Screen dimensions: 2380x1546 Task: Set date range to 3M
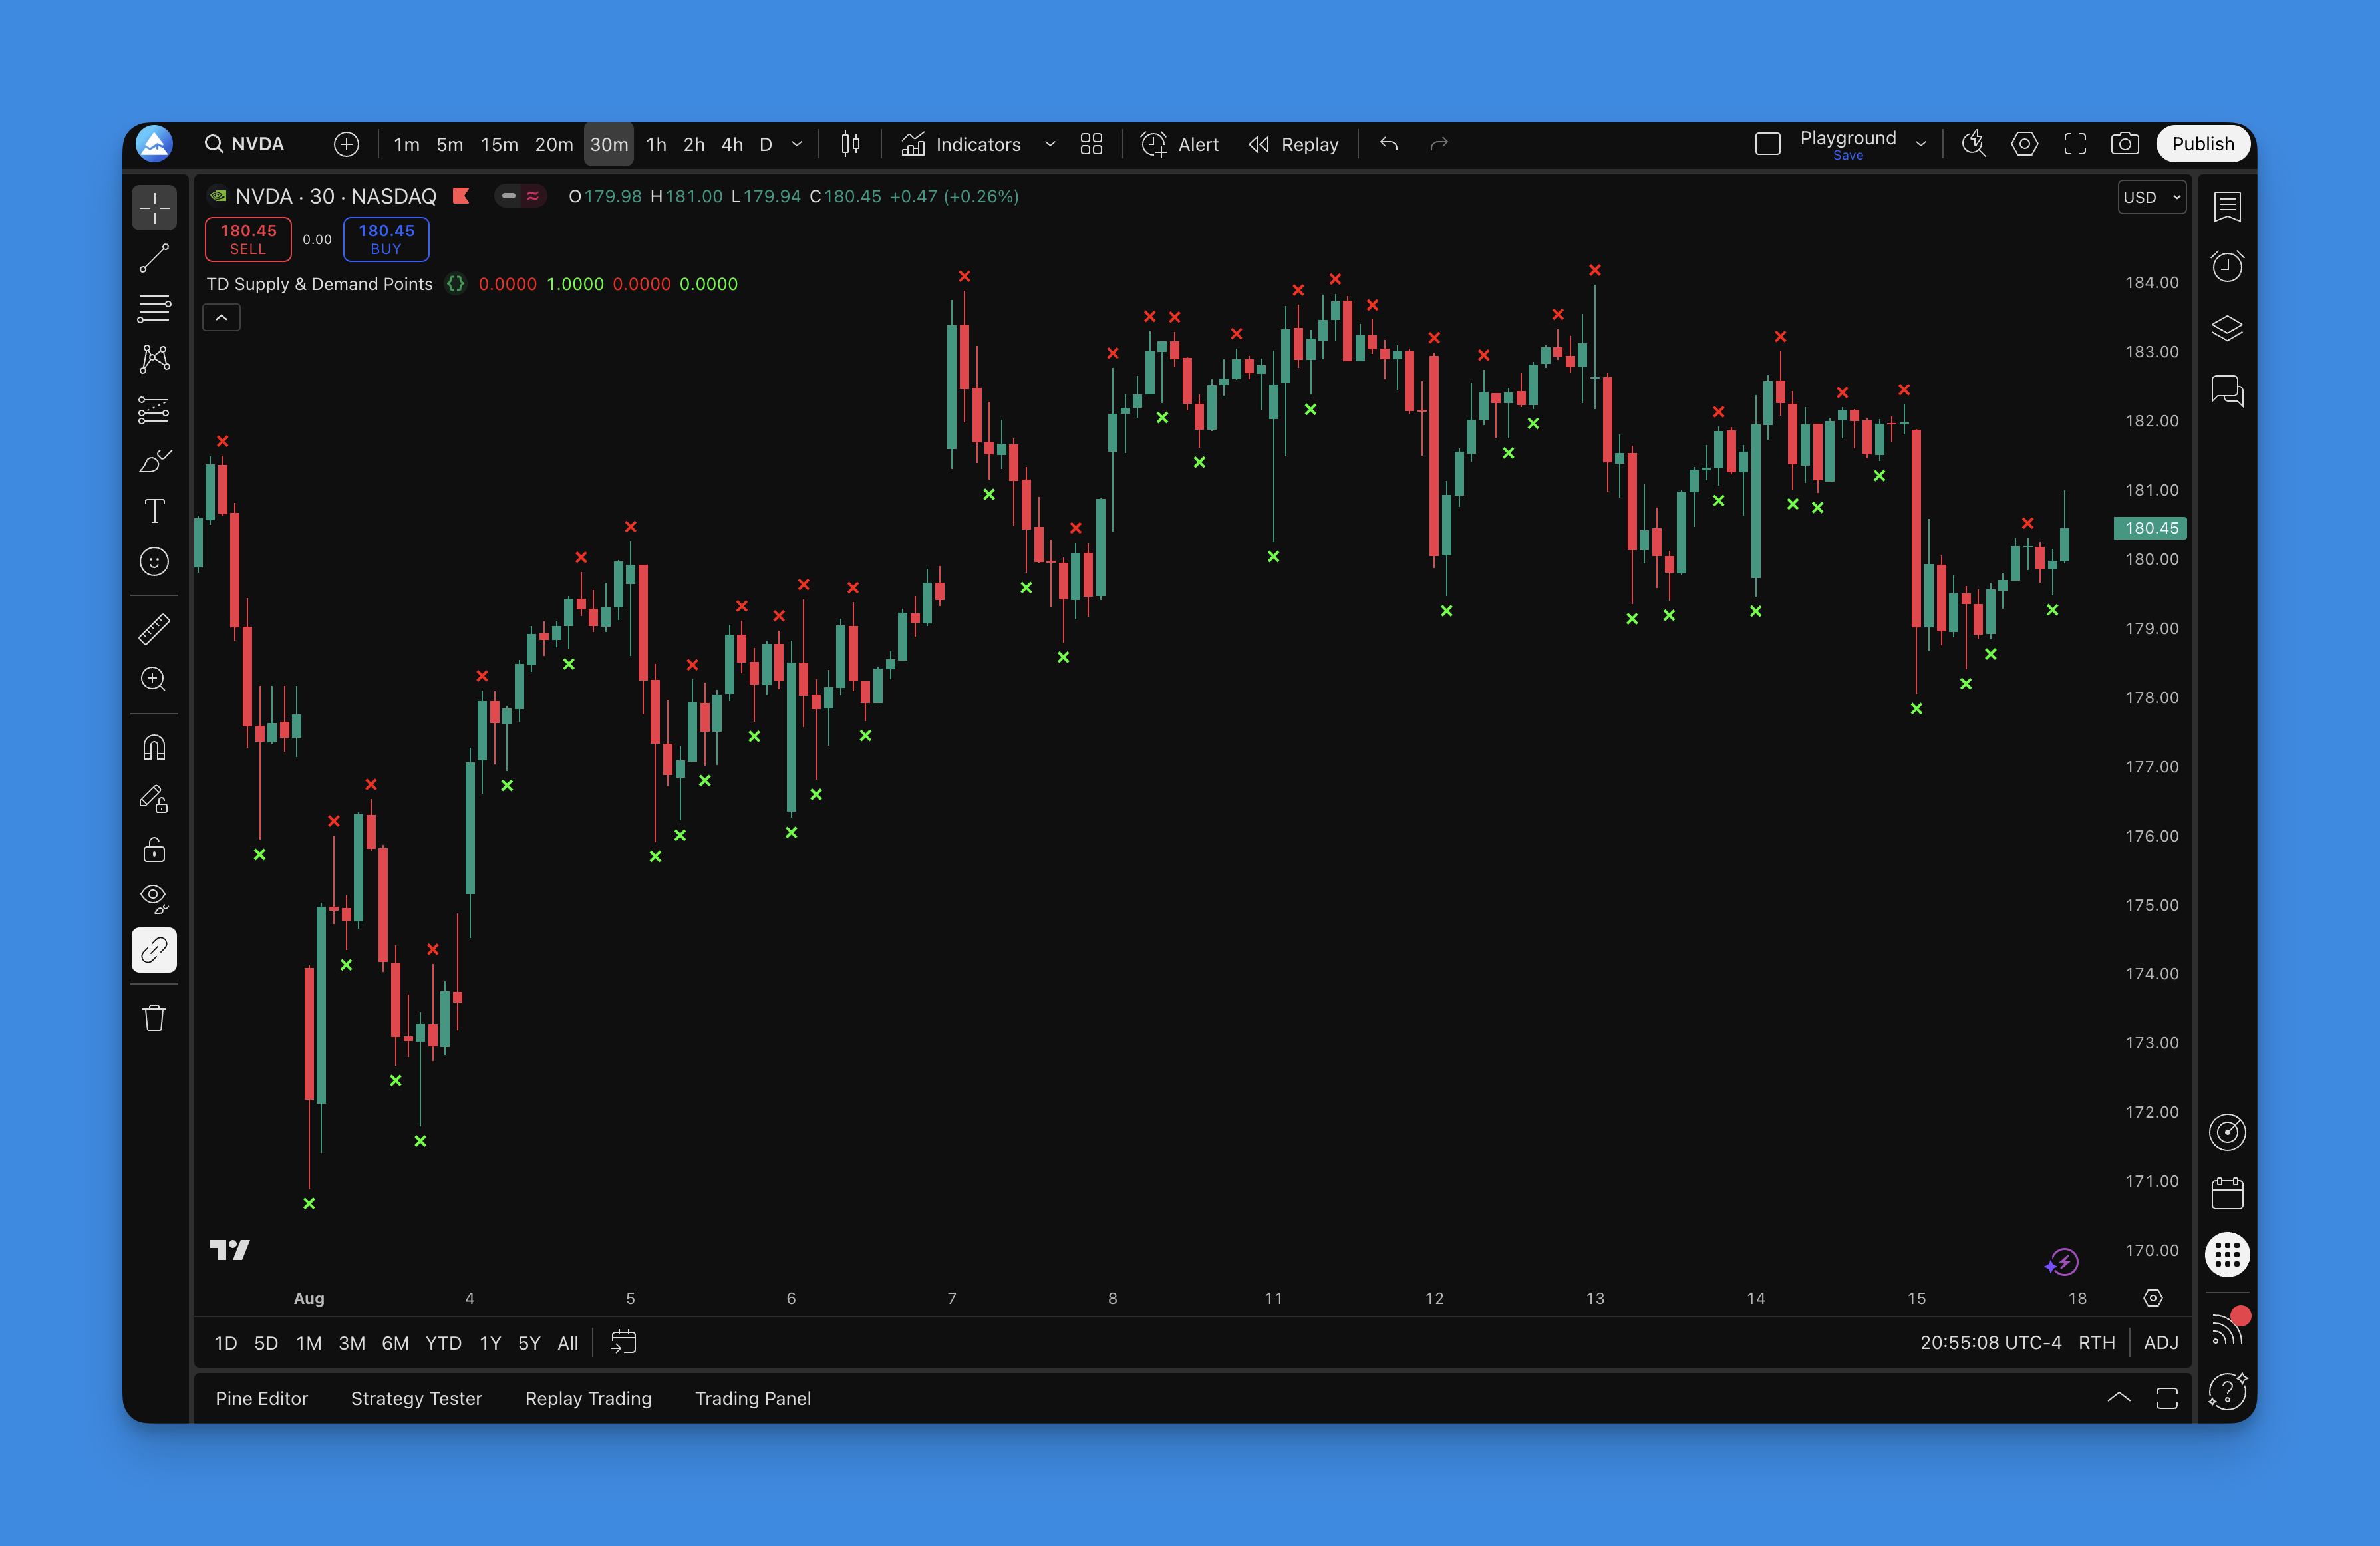[x=352, y=1343]
